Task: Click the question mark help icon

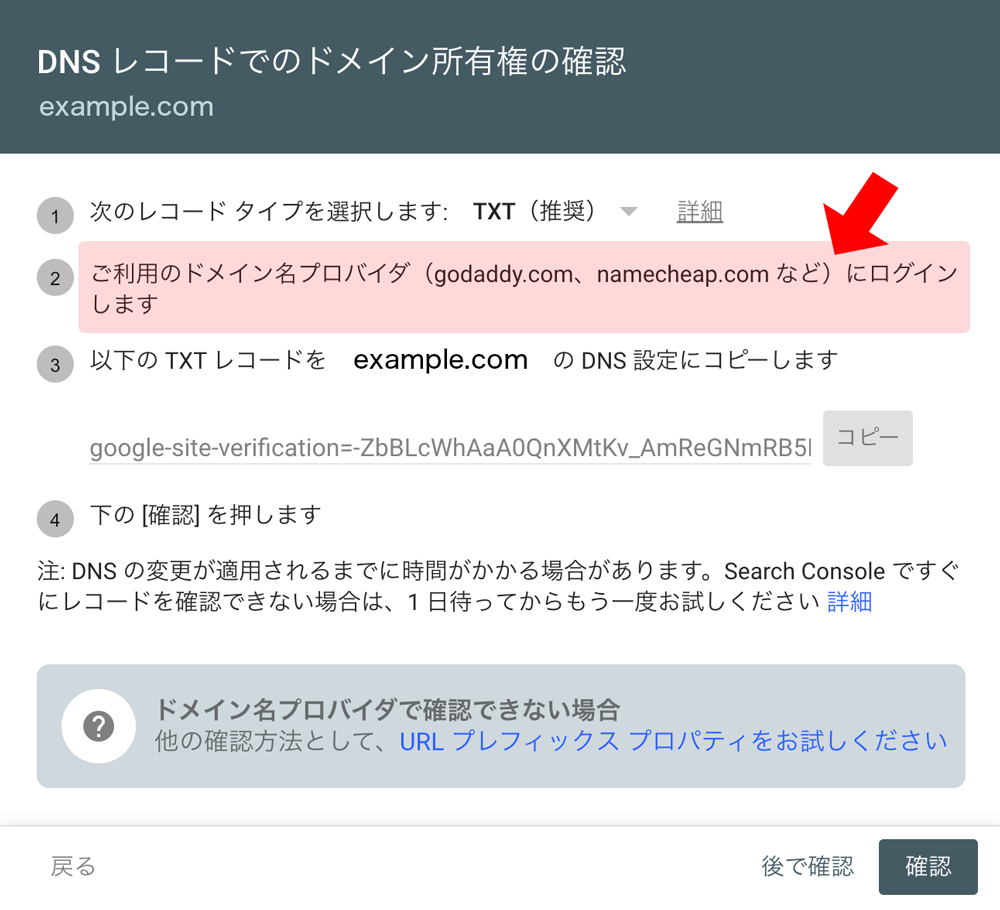Action: coord(98,726)
